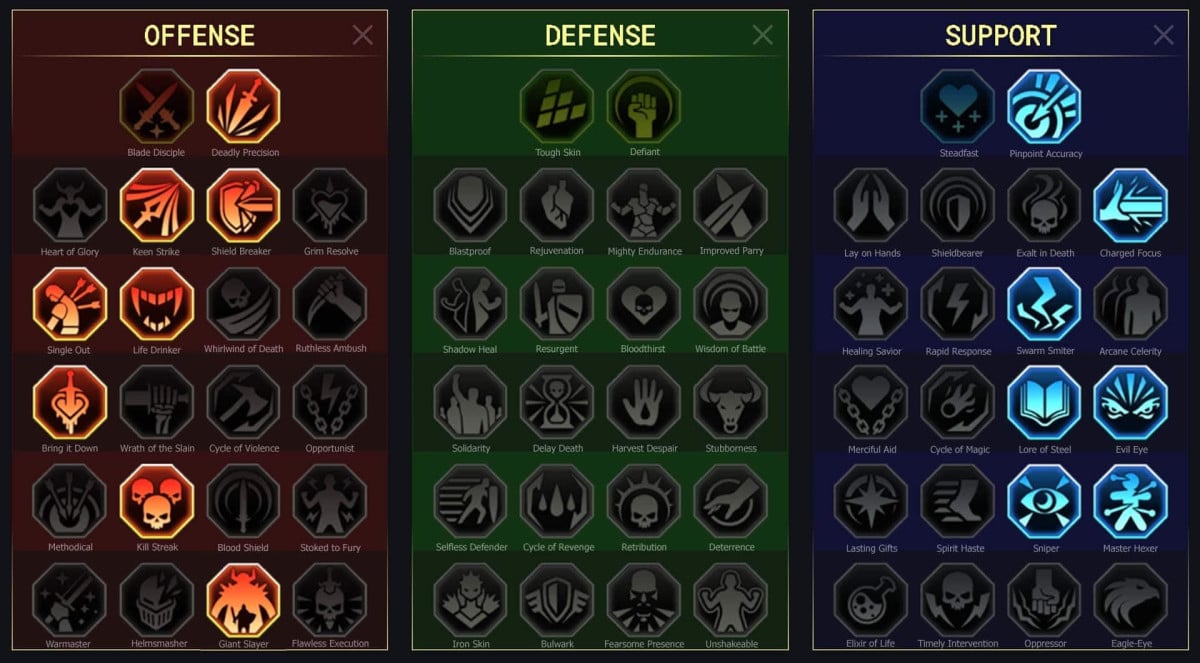The image size is (1200, 663).
Task: Click the Giant Slayer mastery icon
Action: [244, 600]
